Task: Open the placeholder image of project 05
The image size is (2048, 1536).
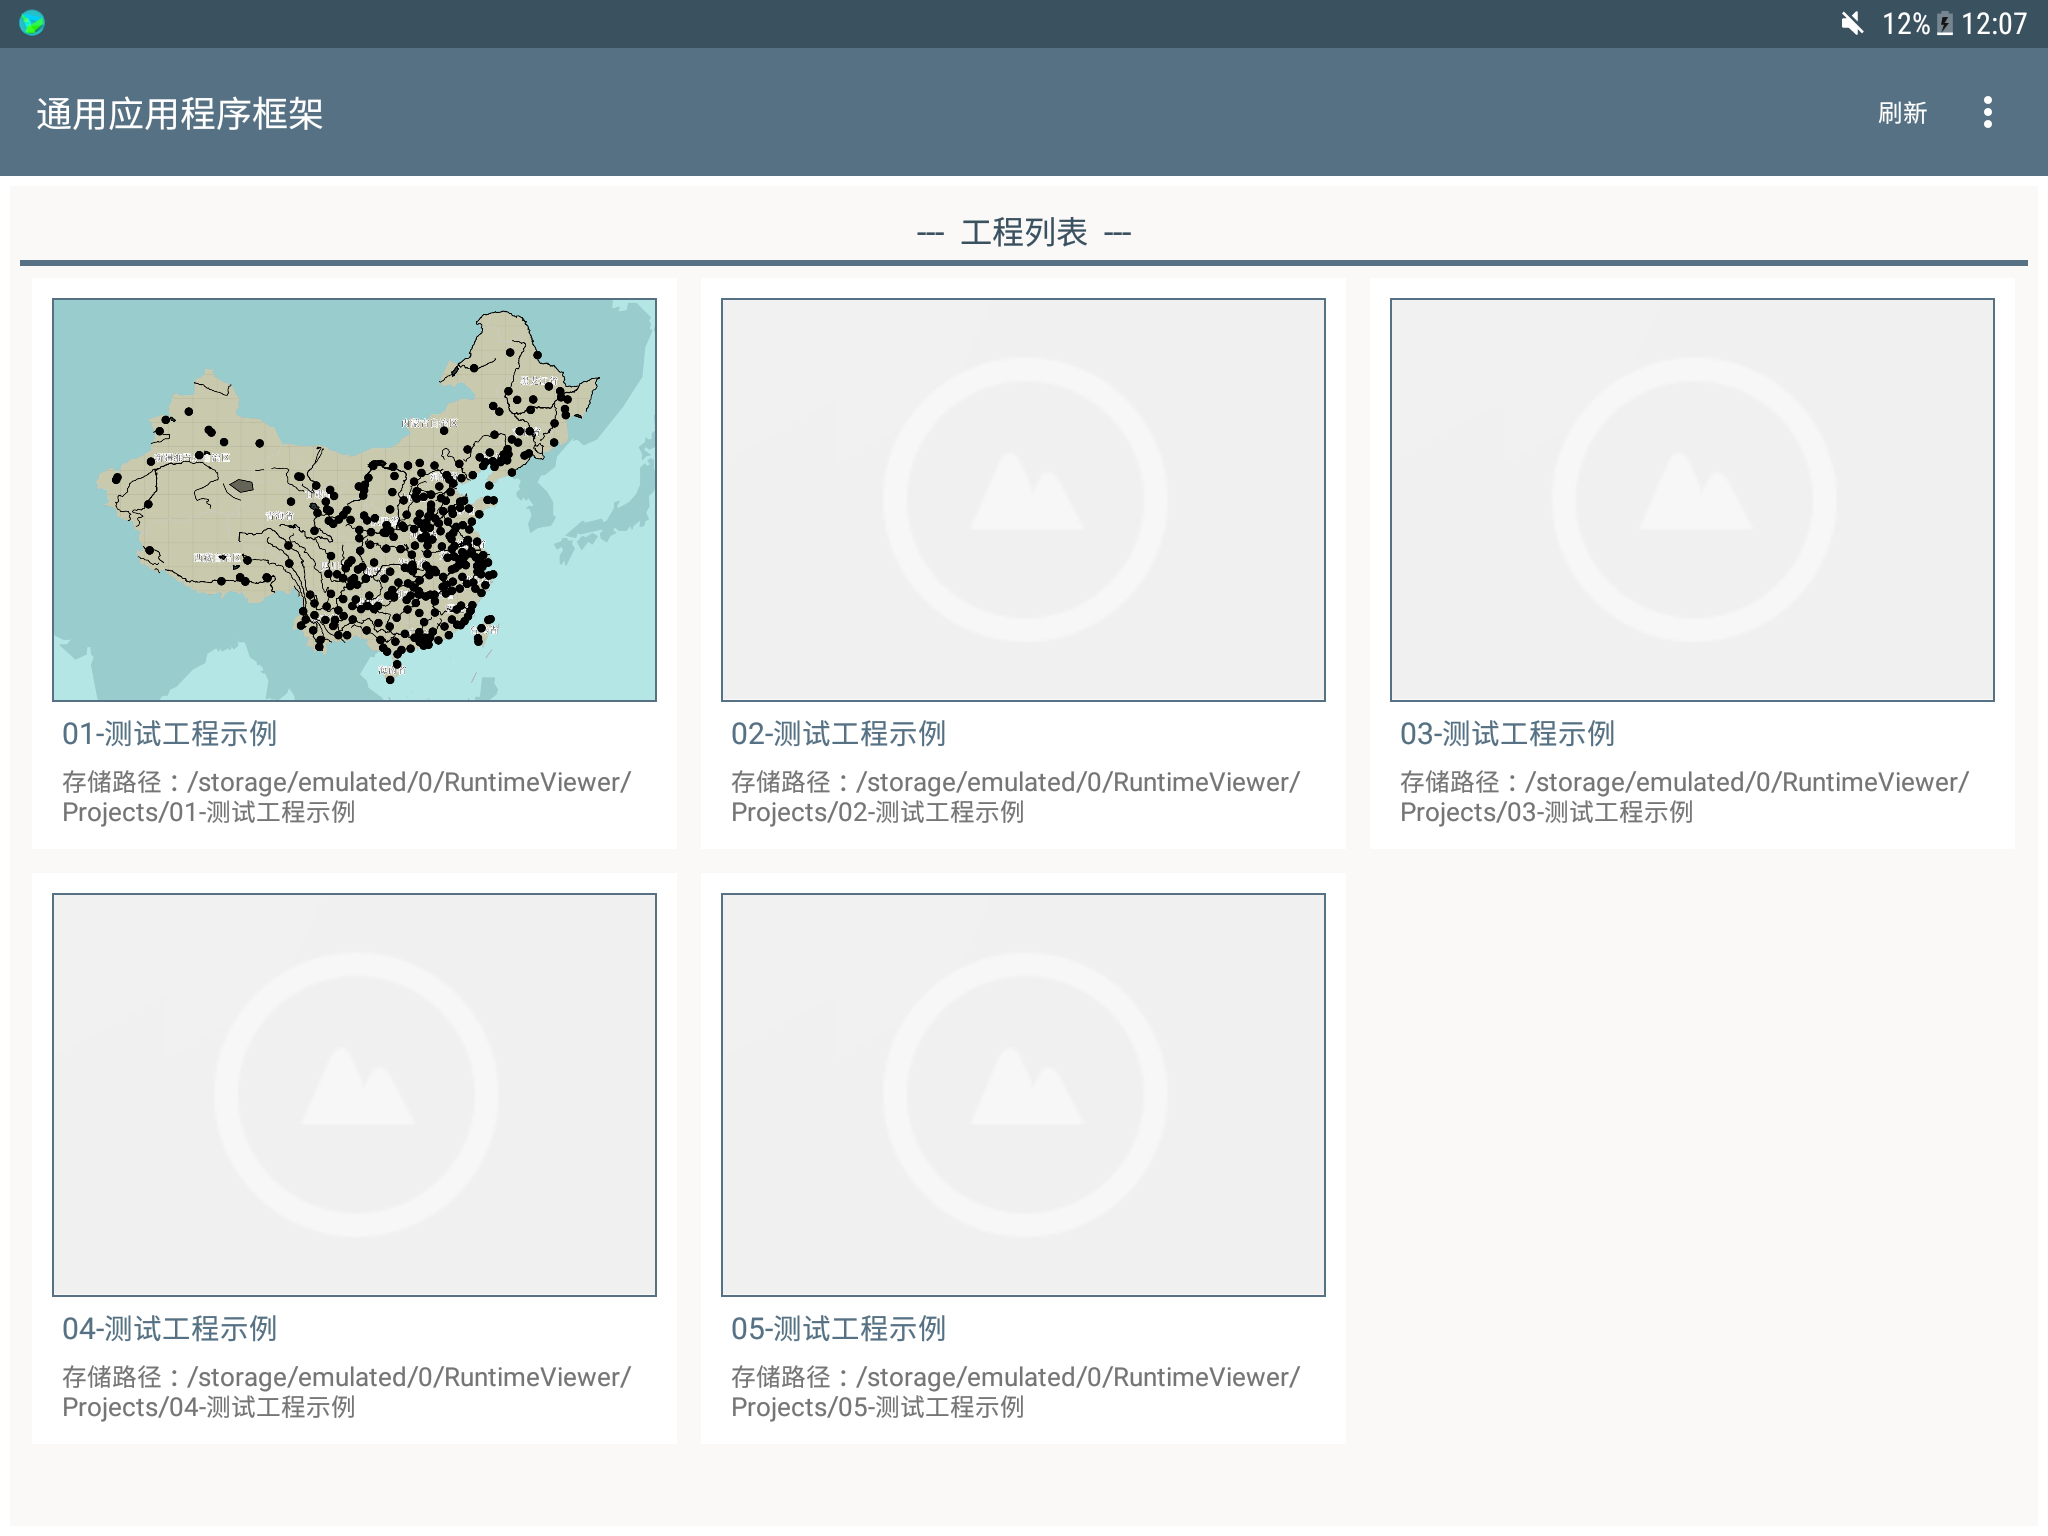Action: pos(1023,1094)
